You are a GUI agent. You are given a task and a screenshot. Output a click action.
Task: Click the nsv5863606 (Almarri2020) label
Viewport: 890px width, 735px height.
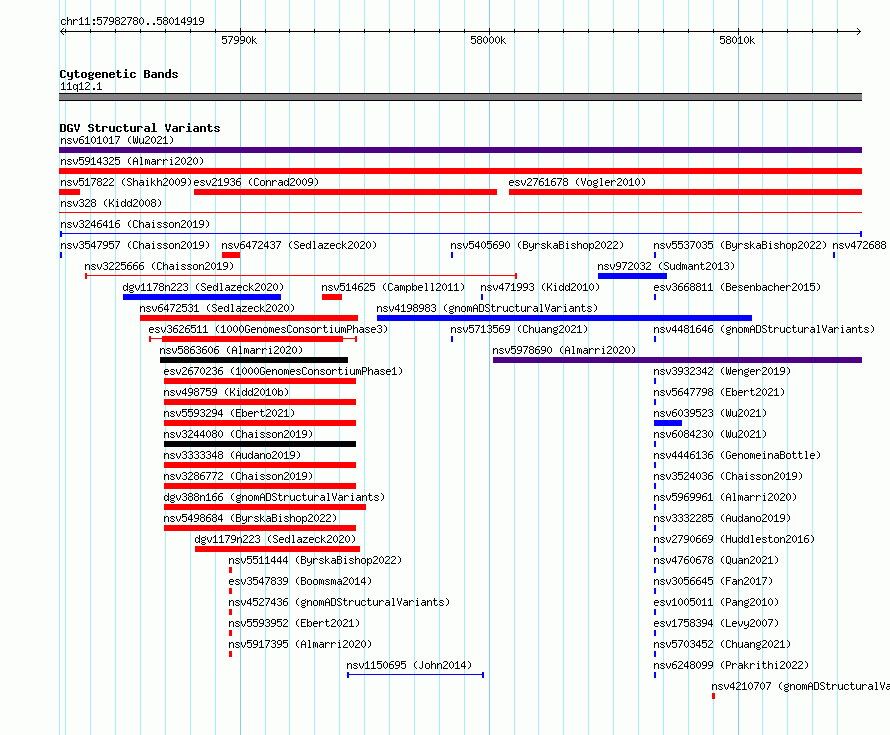231,350
